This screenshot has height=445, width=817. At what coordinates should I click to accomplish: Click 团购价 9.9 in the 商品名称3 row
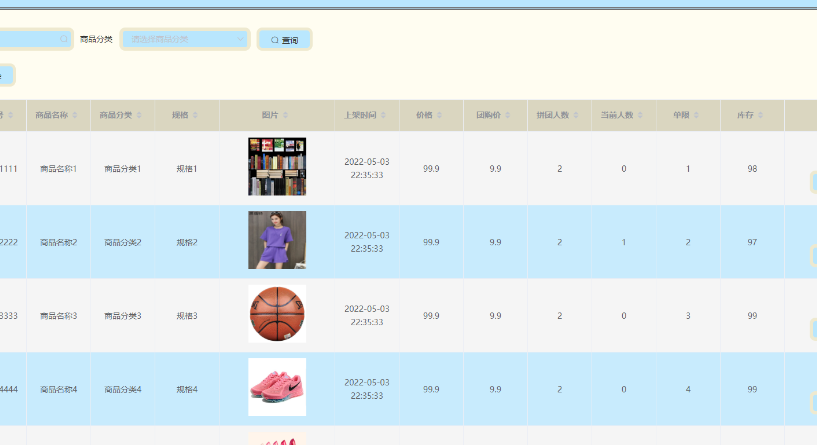click(x=495, y=316)
